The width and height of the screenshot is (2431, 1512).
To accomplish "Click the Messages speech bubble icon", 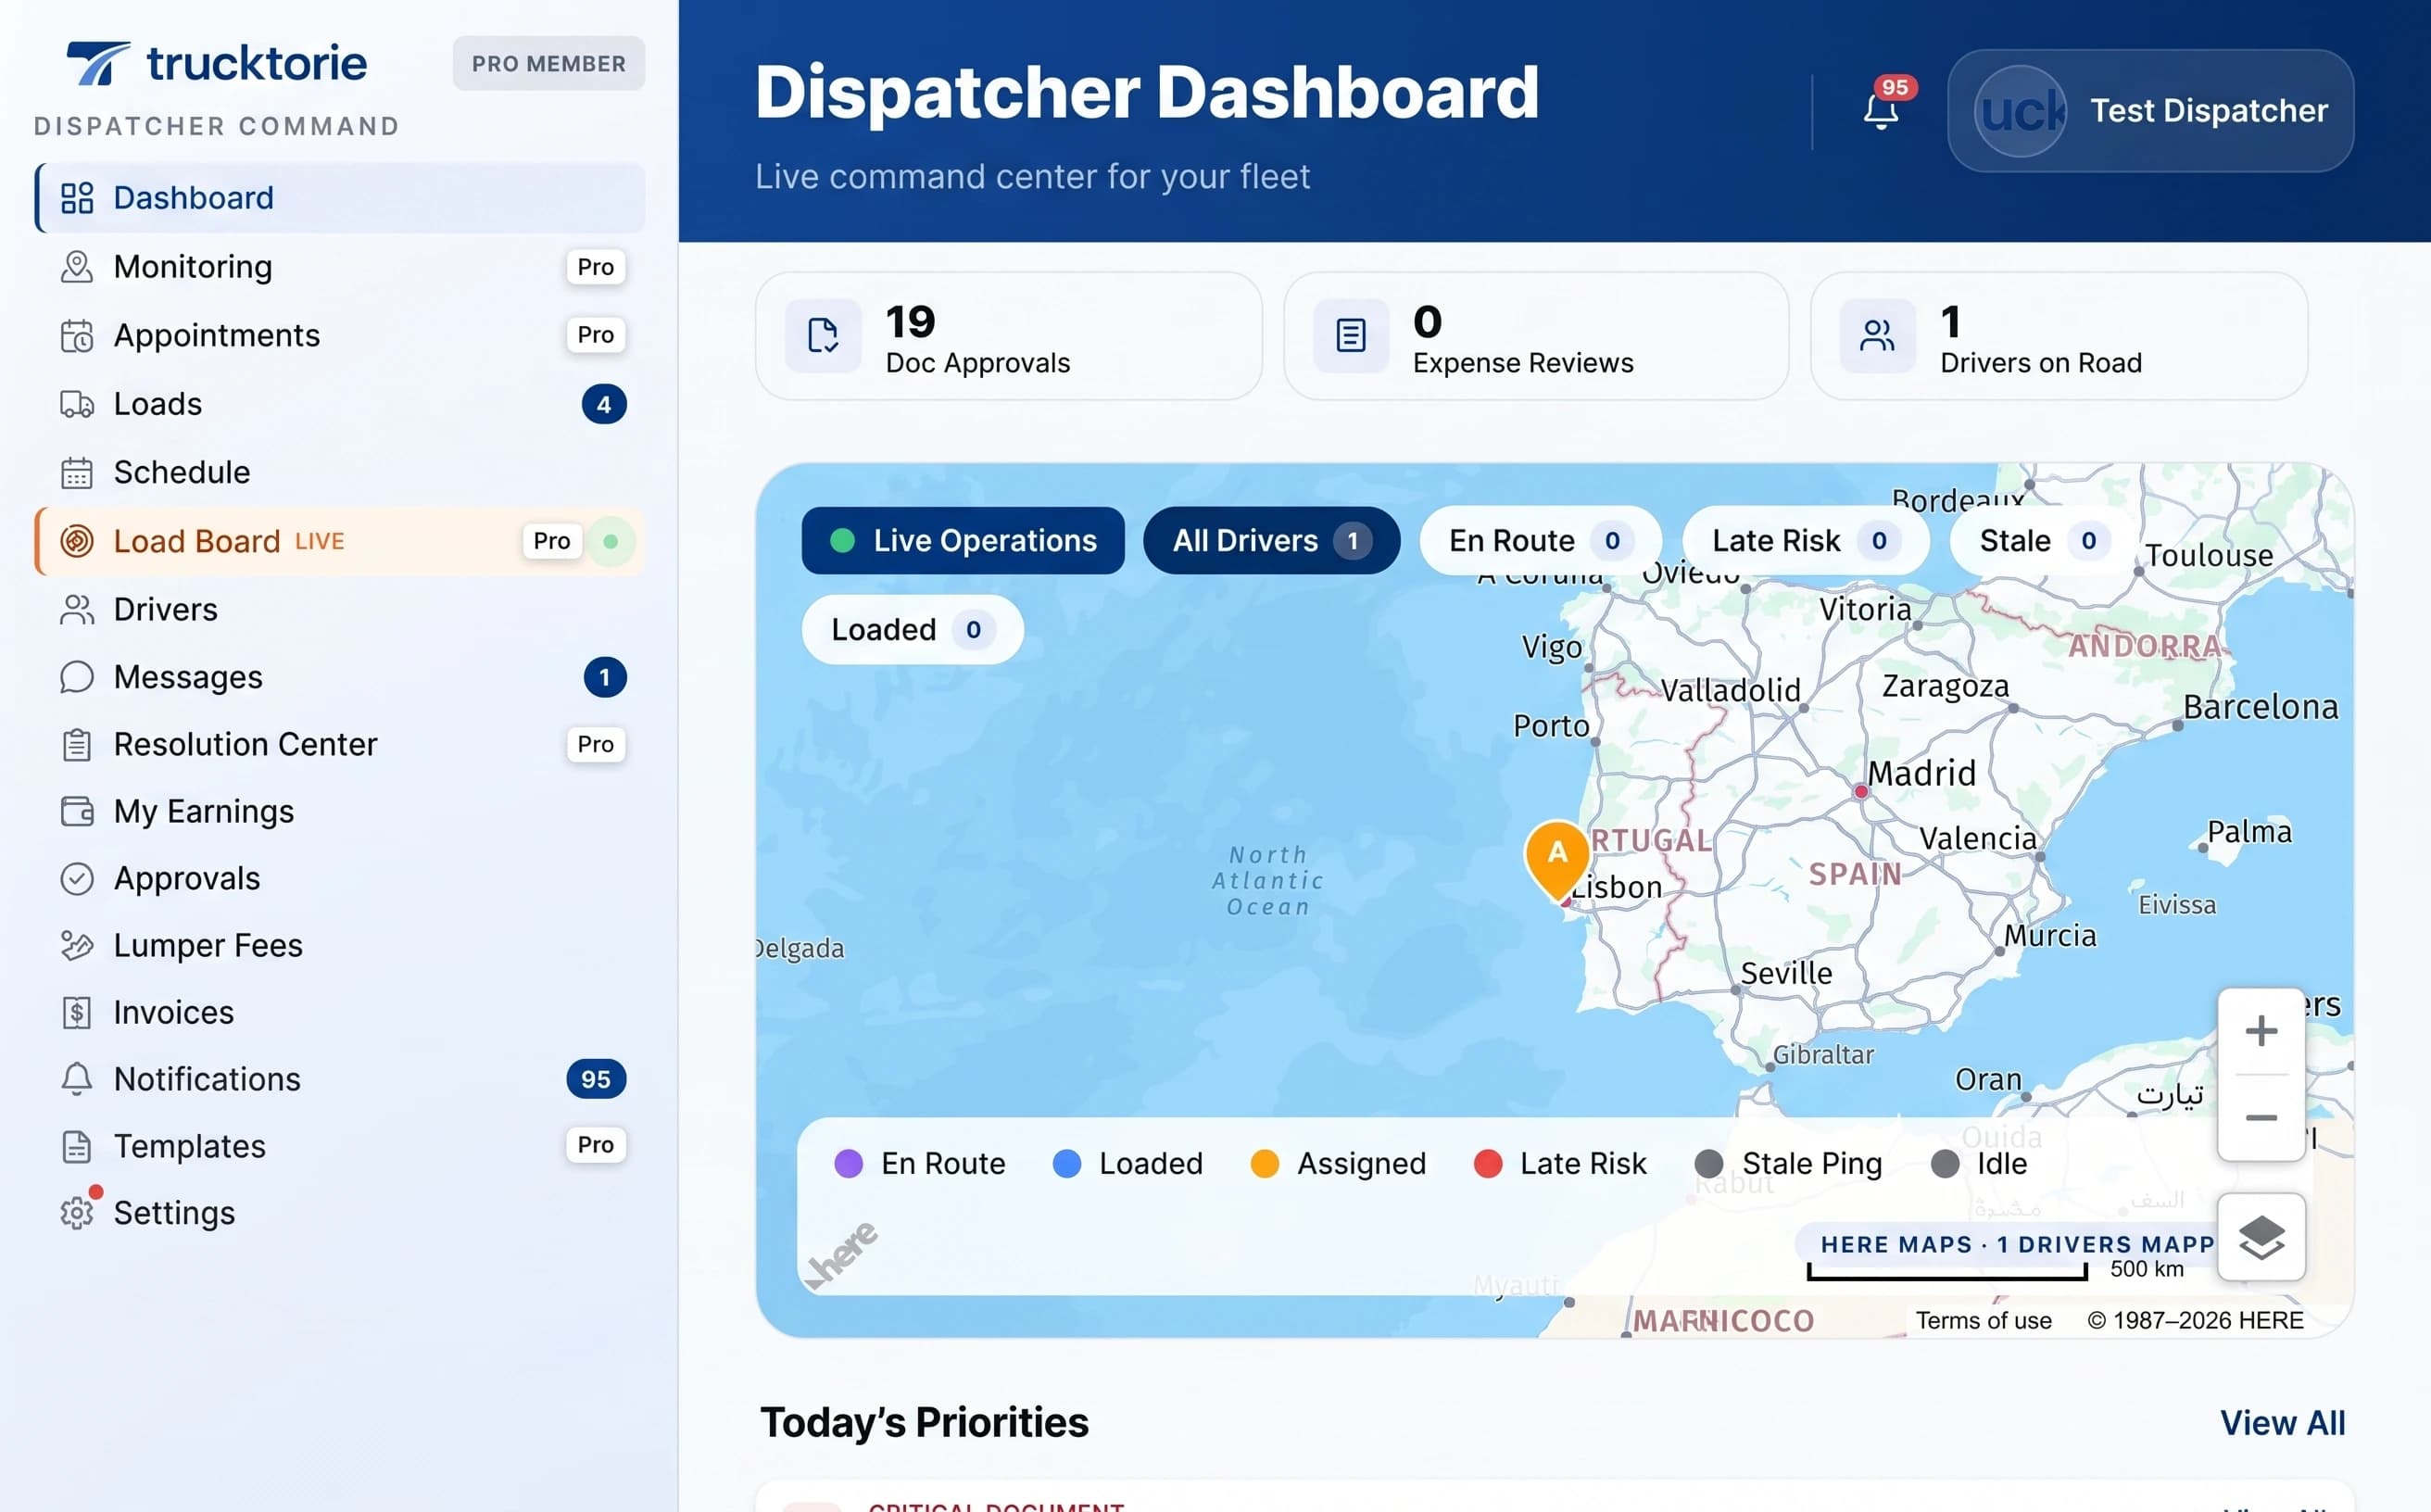I will coord(77,677).
